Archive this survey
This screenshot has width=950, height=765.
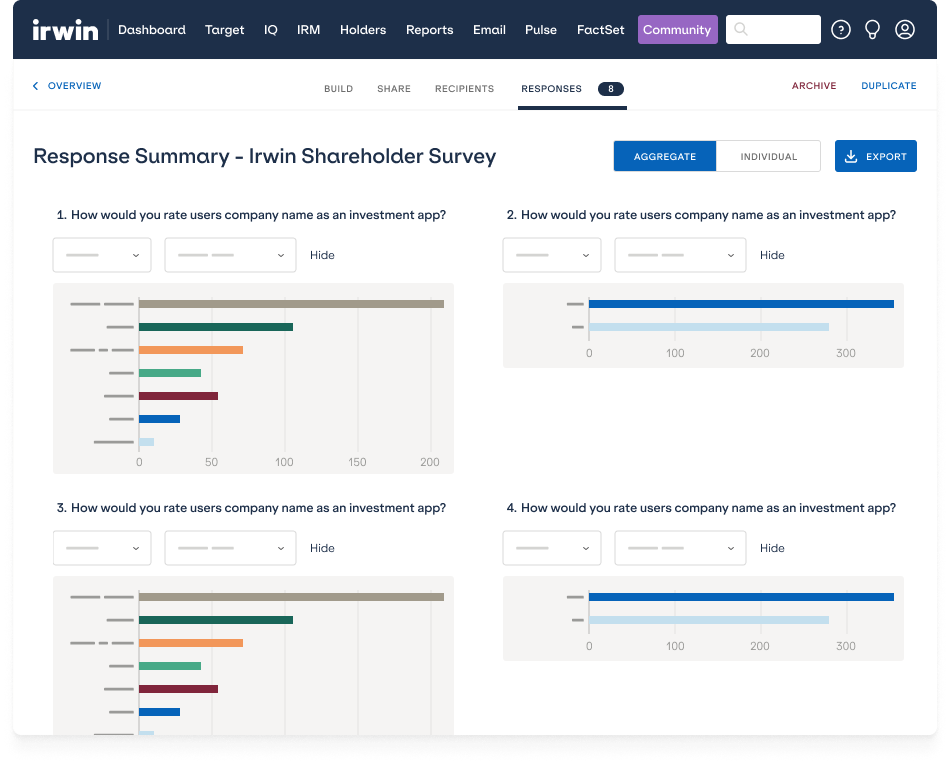pyautogui.click(x=814, y=86)
